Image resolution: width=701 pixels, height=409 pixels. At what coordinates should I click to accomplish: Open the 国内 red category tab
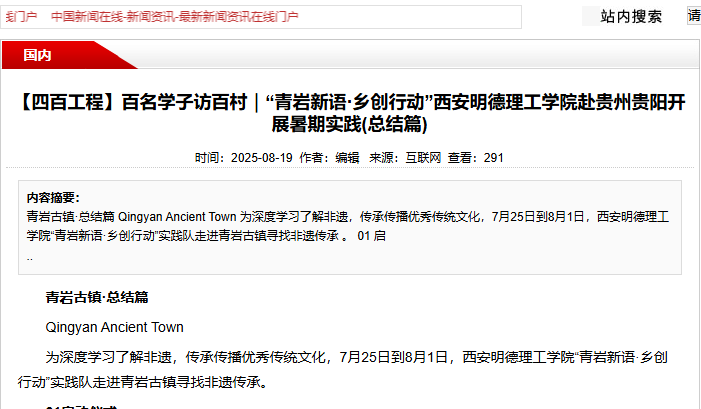[x=38, y=55]
